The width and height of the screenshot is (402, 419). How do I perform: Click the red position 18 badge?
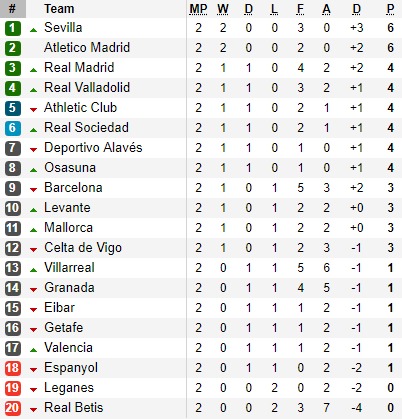(13, 368)
